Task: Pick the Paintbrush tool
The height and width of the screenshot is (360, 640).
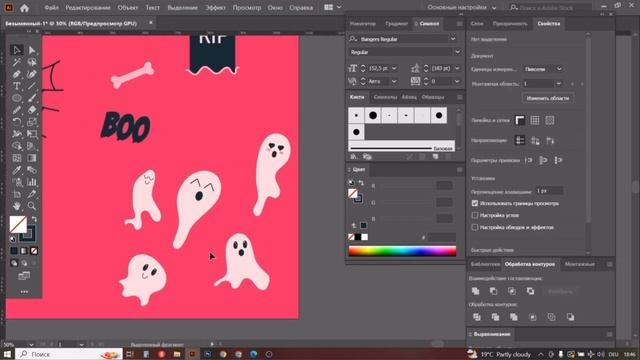Action: [x=32, y=98]
